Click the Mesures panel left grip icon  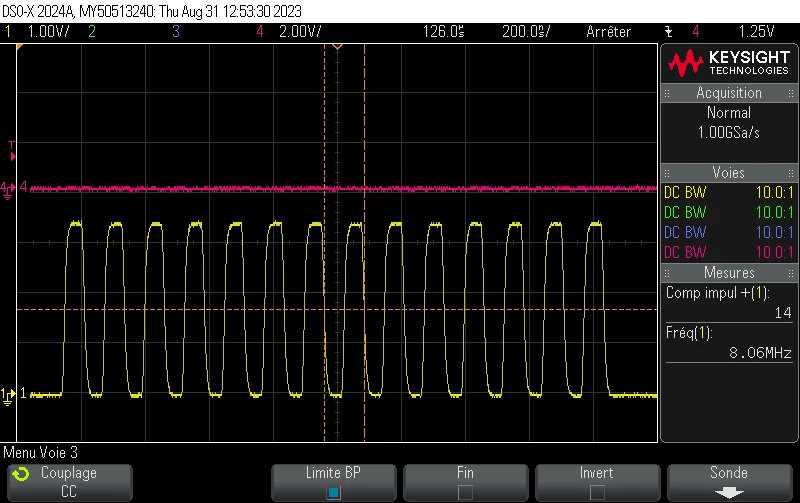[x=667, y=273]
